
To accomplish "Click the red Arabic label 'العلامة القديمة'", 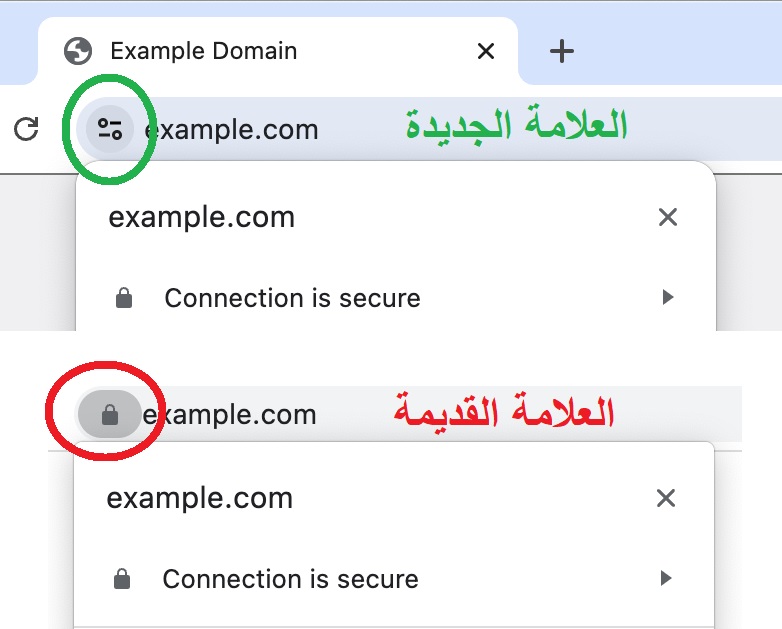I will (x=503, y=412).
